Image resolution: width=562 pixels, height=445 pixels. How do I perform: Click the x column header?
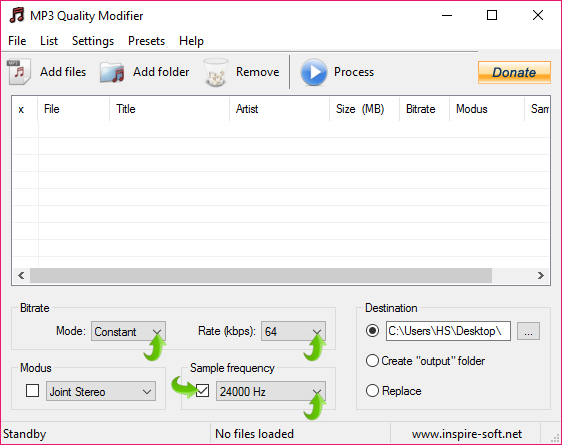tap(25, 109)
